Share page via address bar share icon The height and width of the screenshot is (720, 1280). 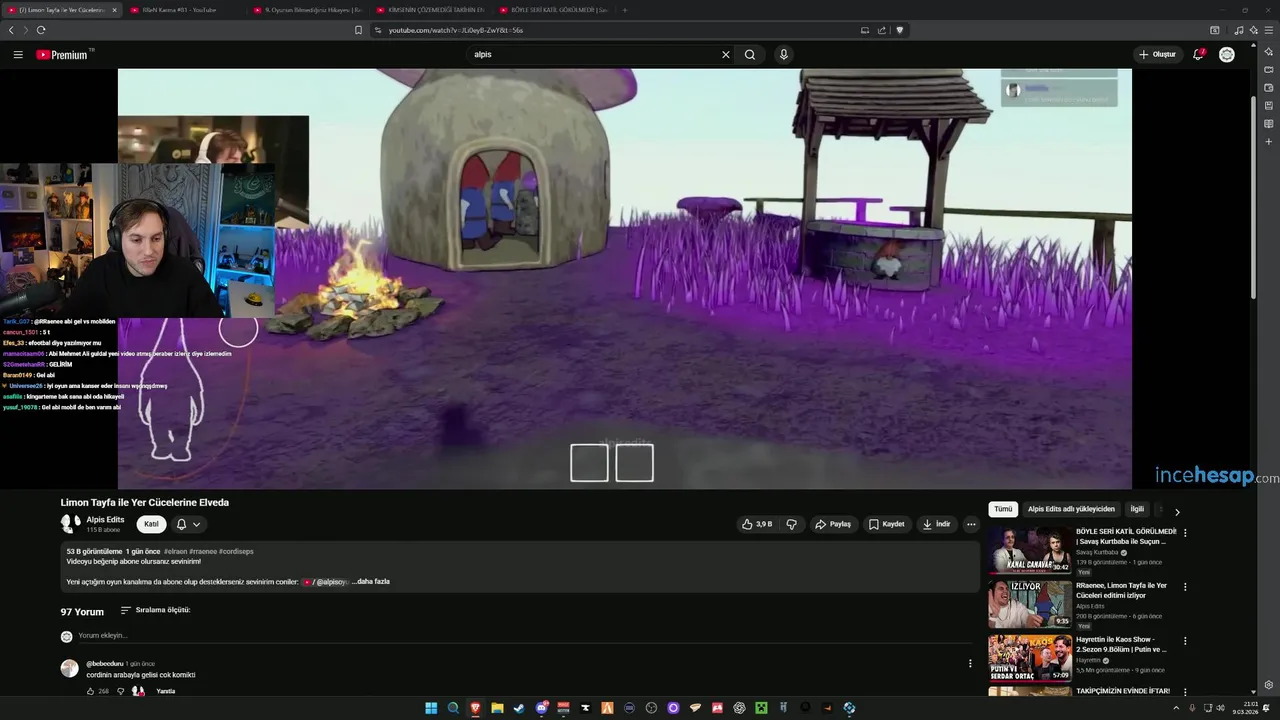(x=882, y=30)
